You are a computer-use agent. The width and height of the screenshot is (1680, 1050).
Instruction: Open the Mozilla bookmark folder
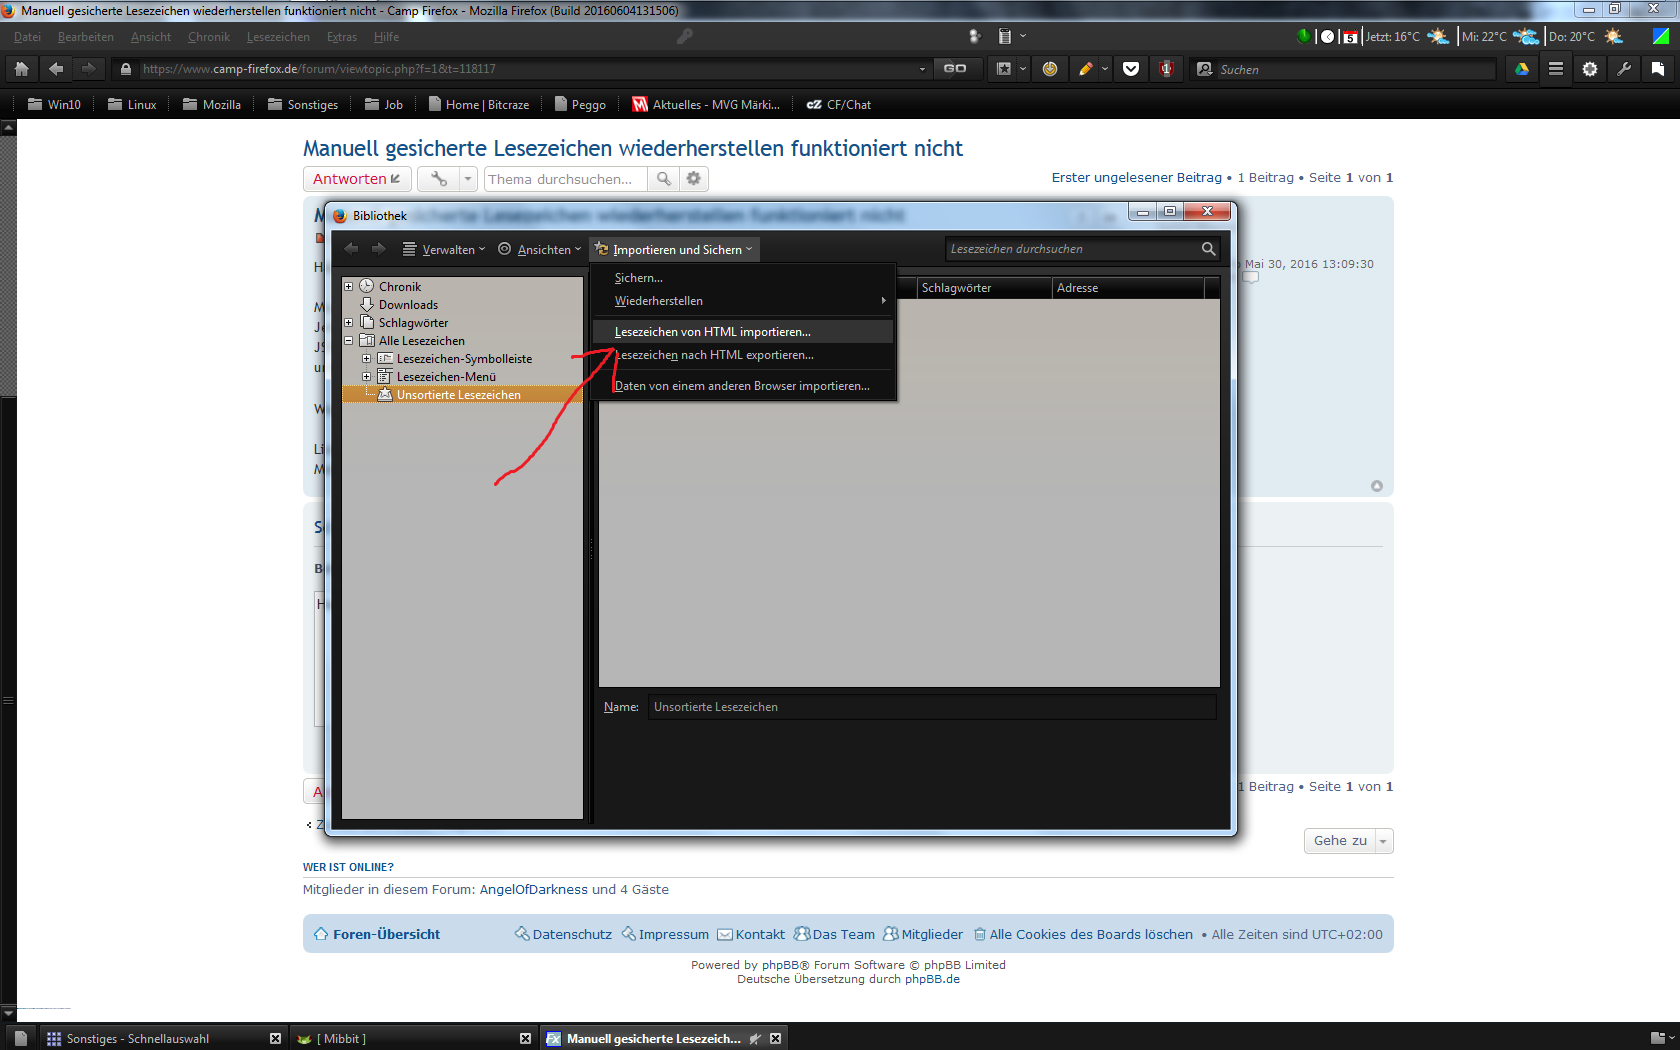211,104
